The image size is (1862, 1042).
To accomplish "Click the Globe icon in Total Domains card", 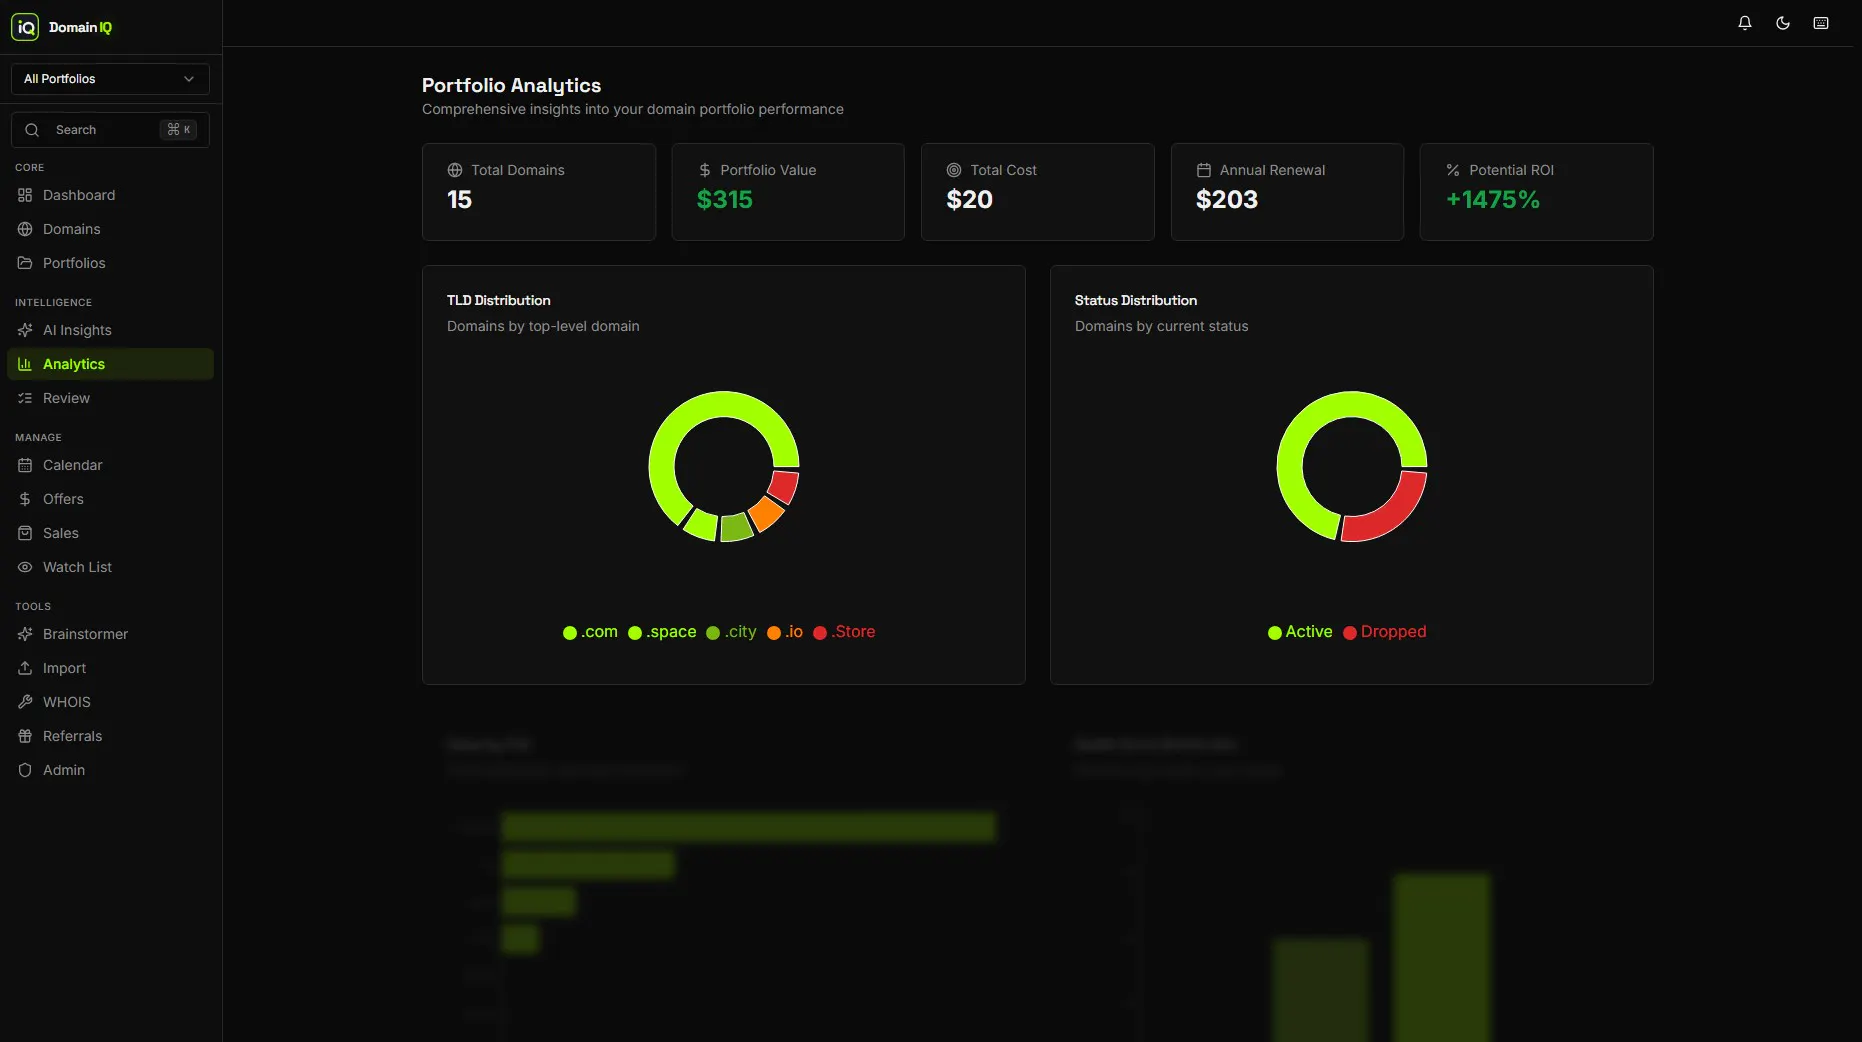I will pyautogui.click(x=455, y=170).
